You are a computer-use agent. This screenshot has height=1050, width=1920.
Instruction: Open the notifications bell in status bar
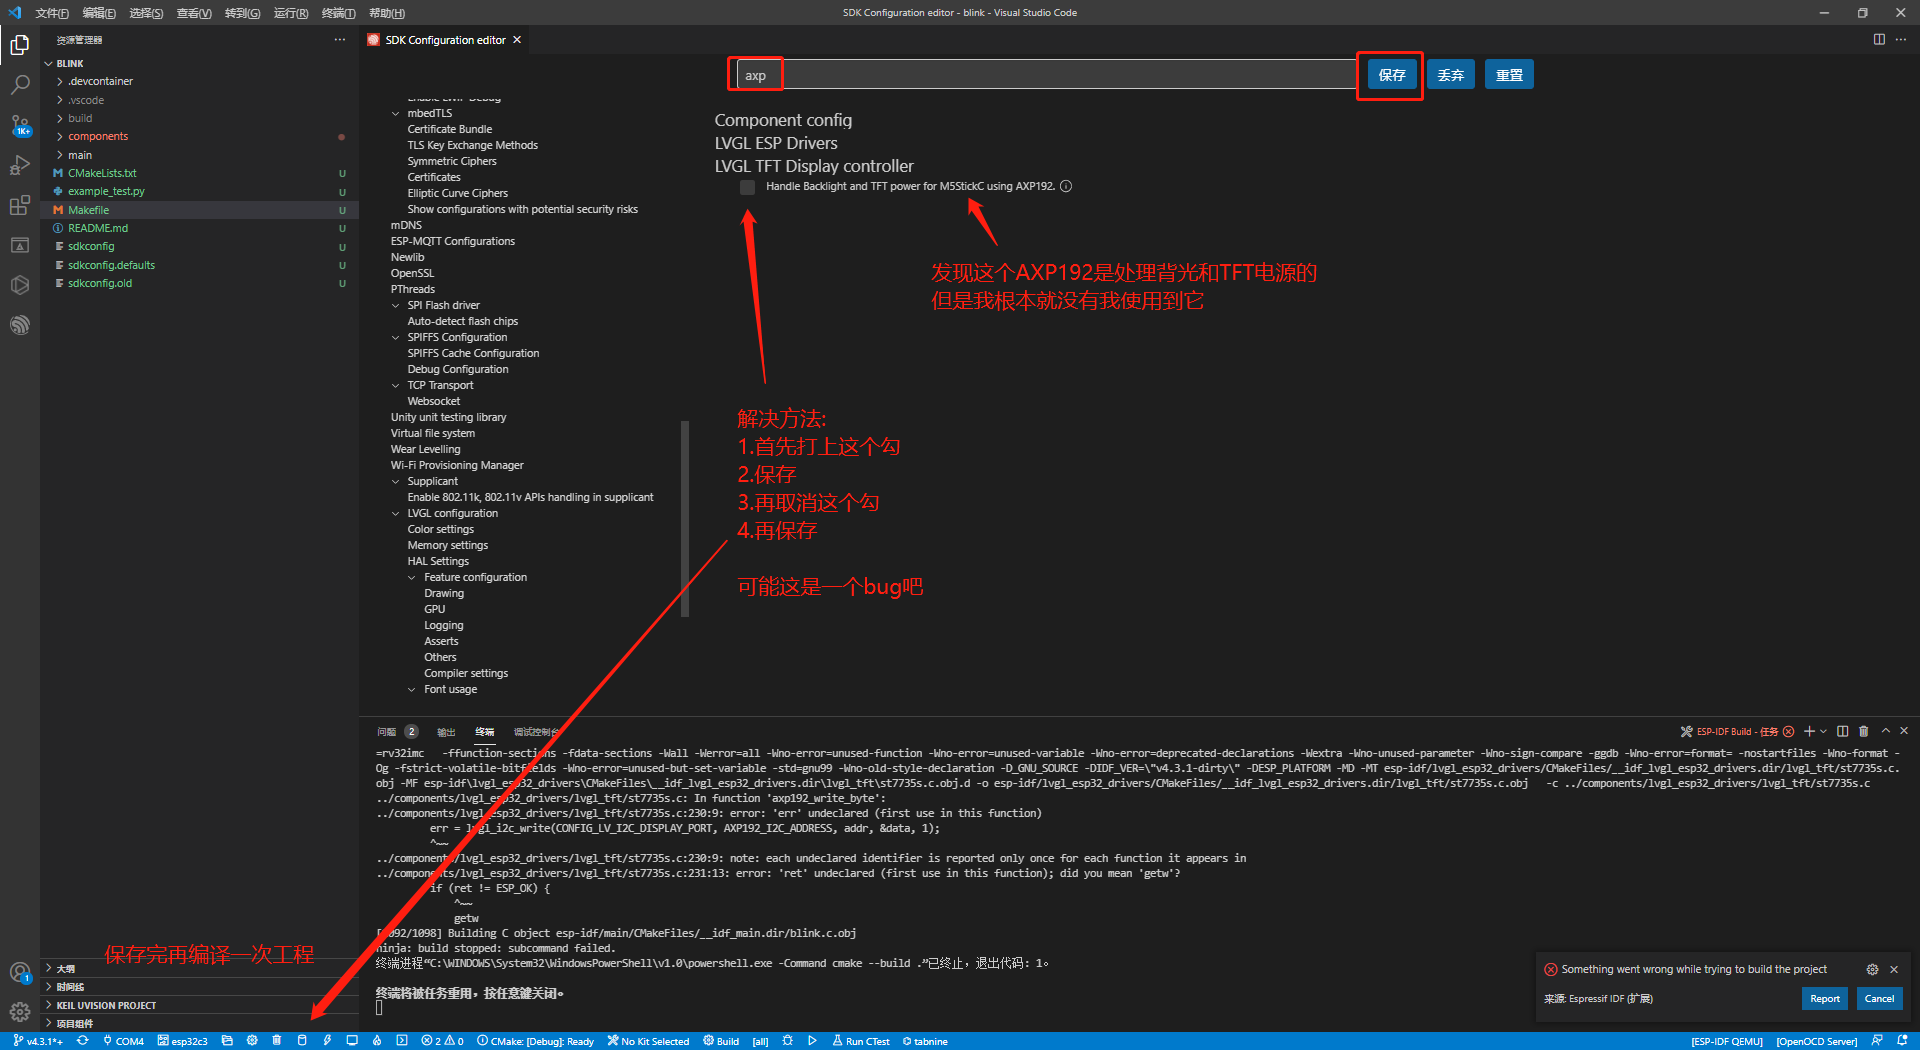tap(1902, 1041)
